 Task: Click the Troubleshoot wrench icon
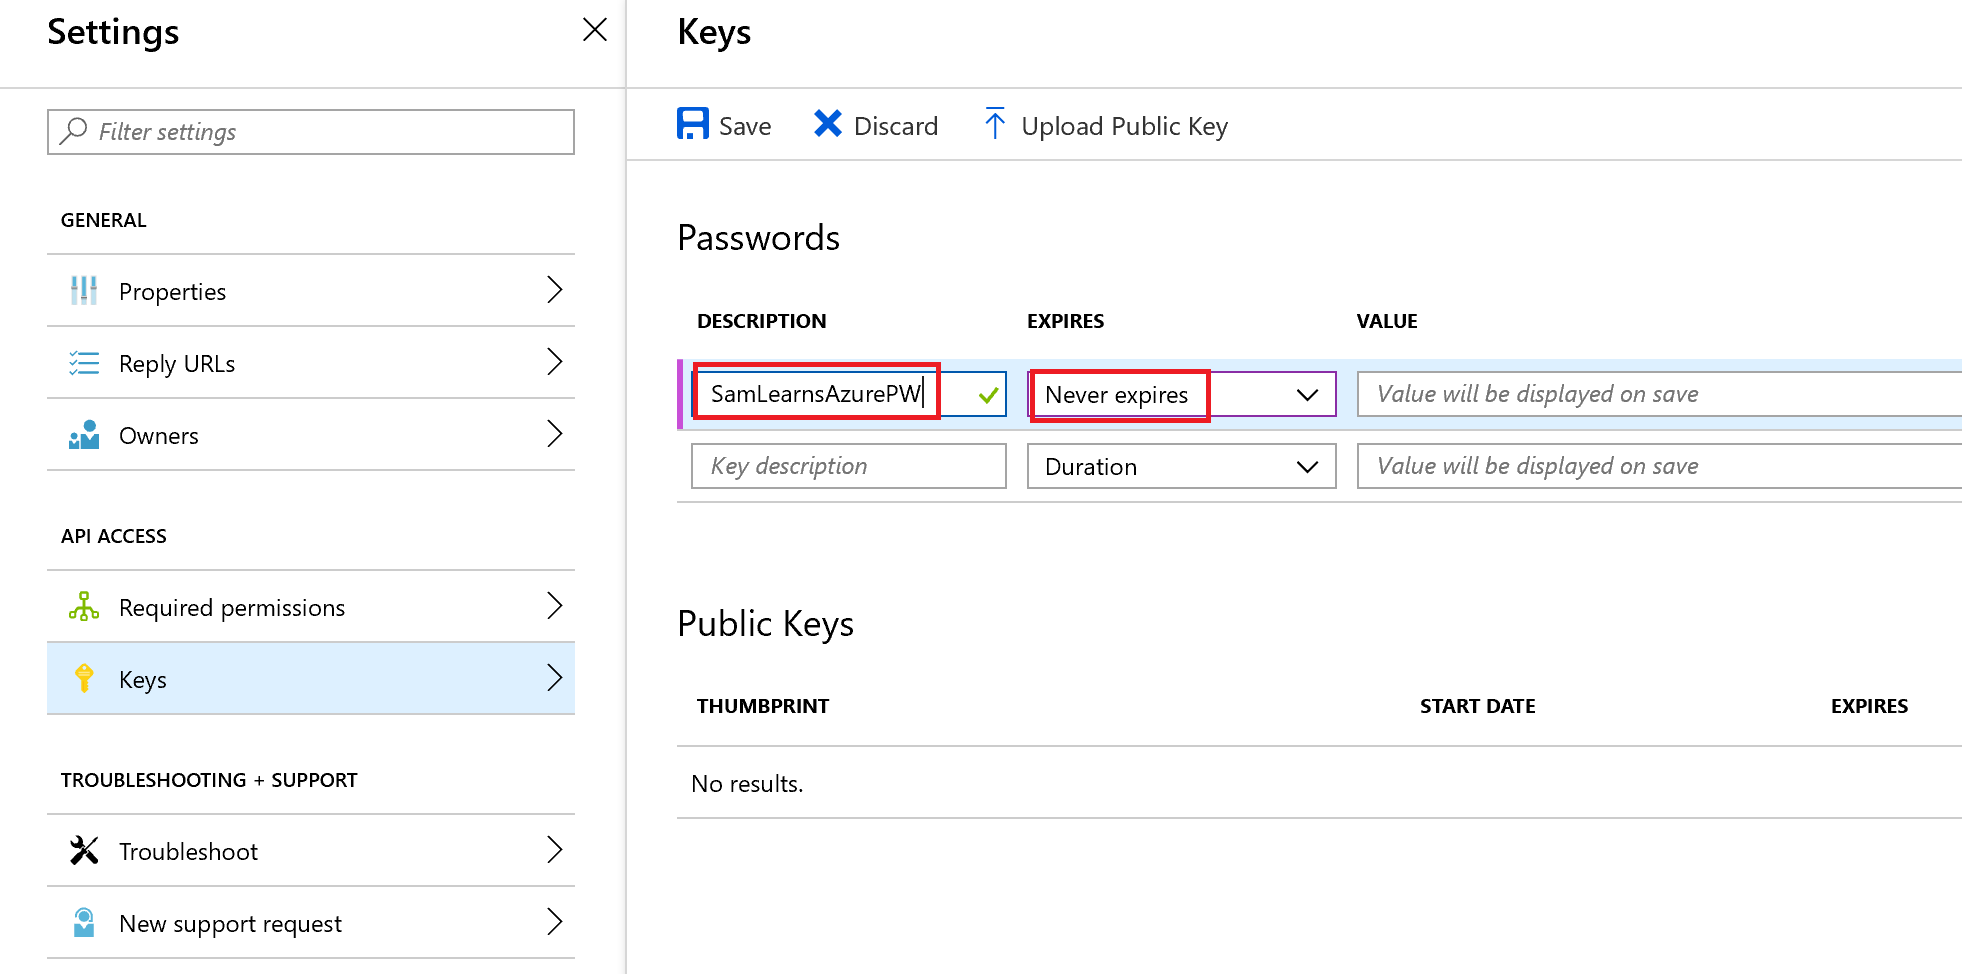point(84,851)
